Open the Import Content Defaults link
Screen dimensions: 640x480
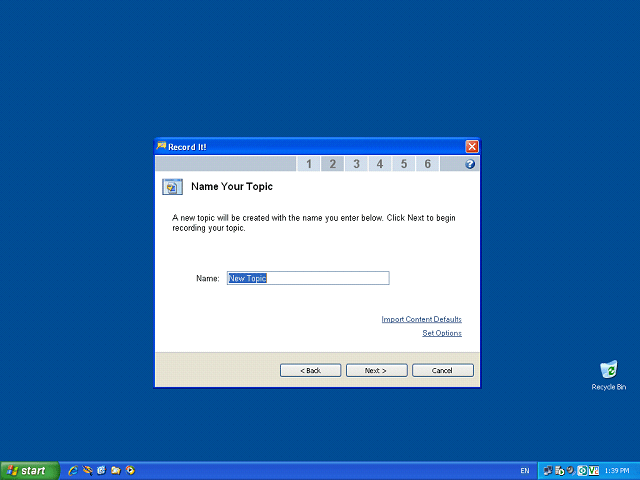[421, 319]
